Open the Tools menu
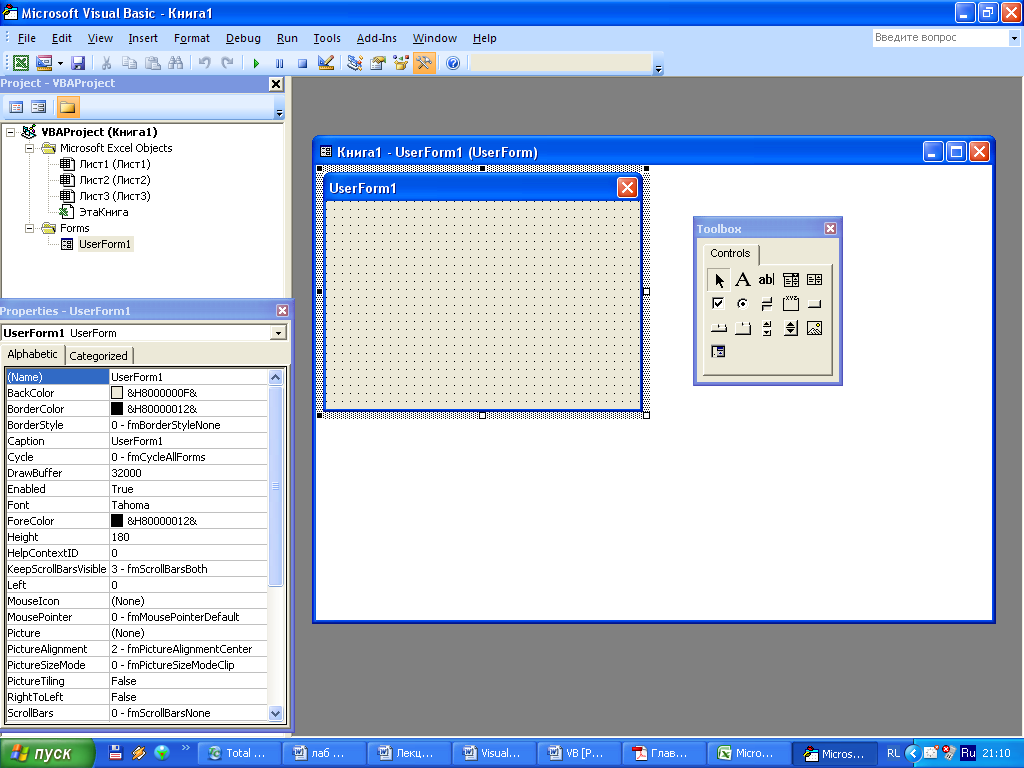Viewport: 1024px width, 768px height. click(327, 39)
